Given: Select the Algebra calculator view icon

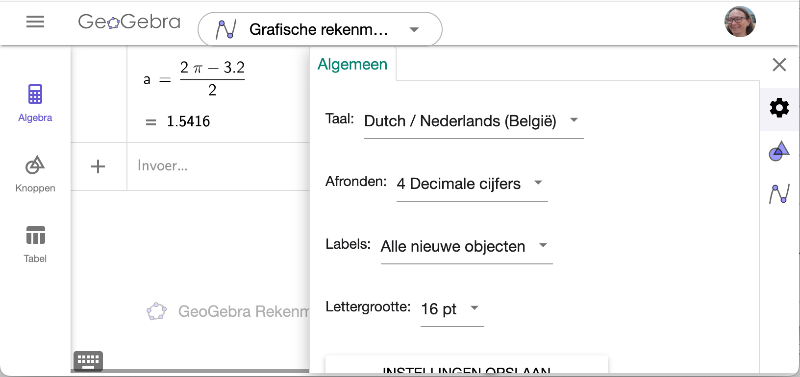Looking at the screenshot, I should (35, 95).
